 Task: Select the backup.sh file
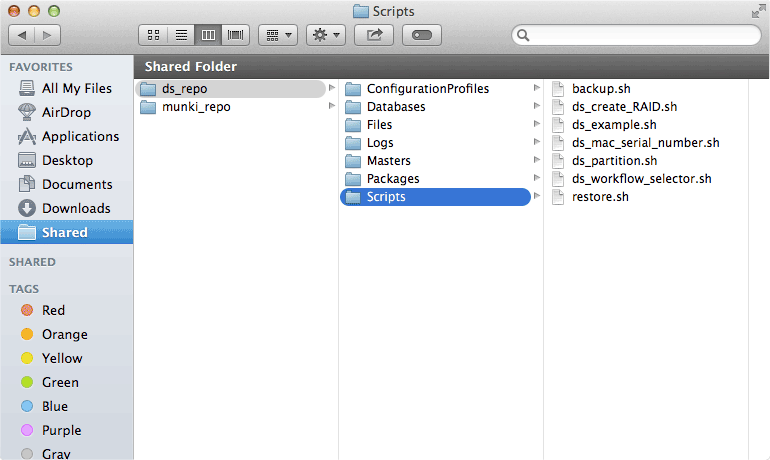(600, 89)
